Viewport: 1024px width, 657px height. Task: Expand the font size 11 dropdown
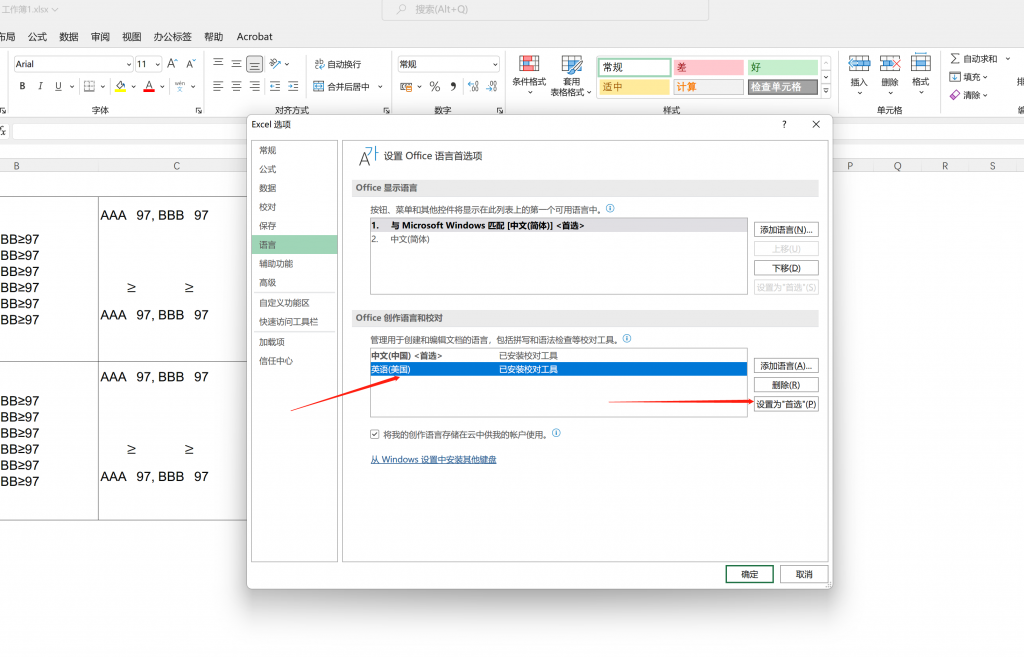pyautogui.click(x=155, y=64)
